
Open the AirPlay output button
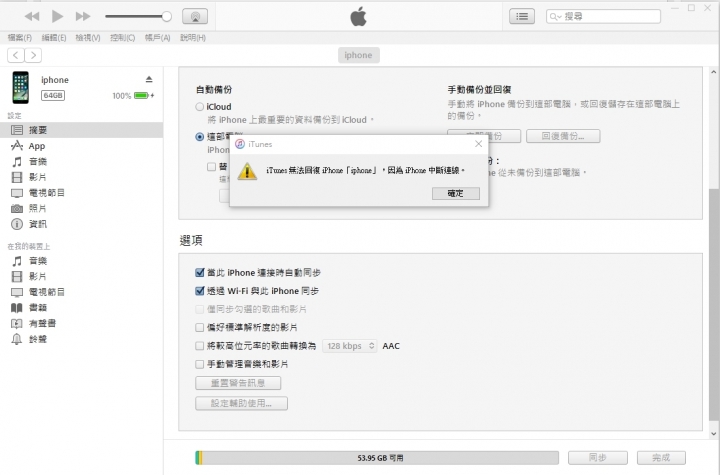tap(195, 17)
